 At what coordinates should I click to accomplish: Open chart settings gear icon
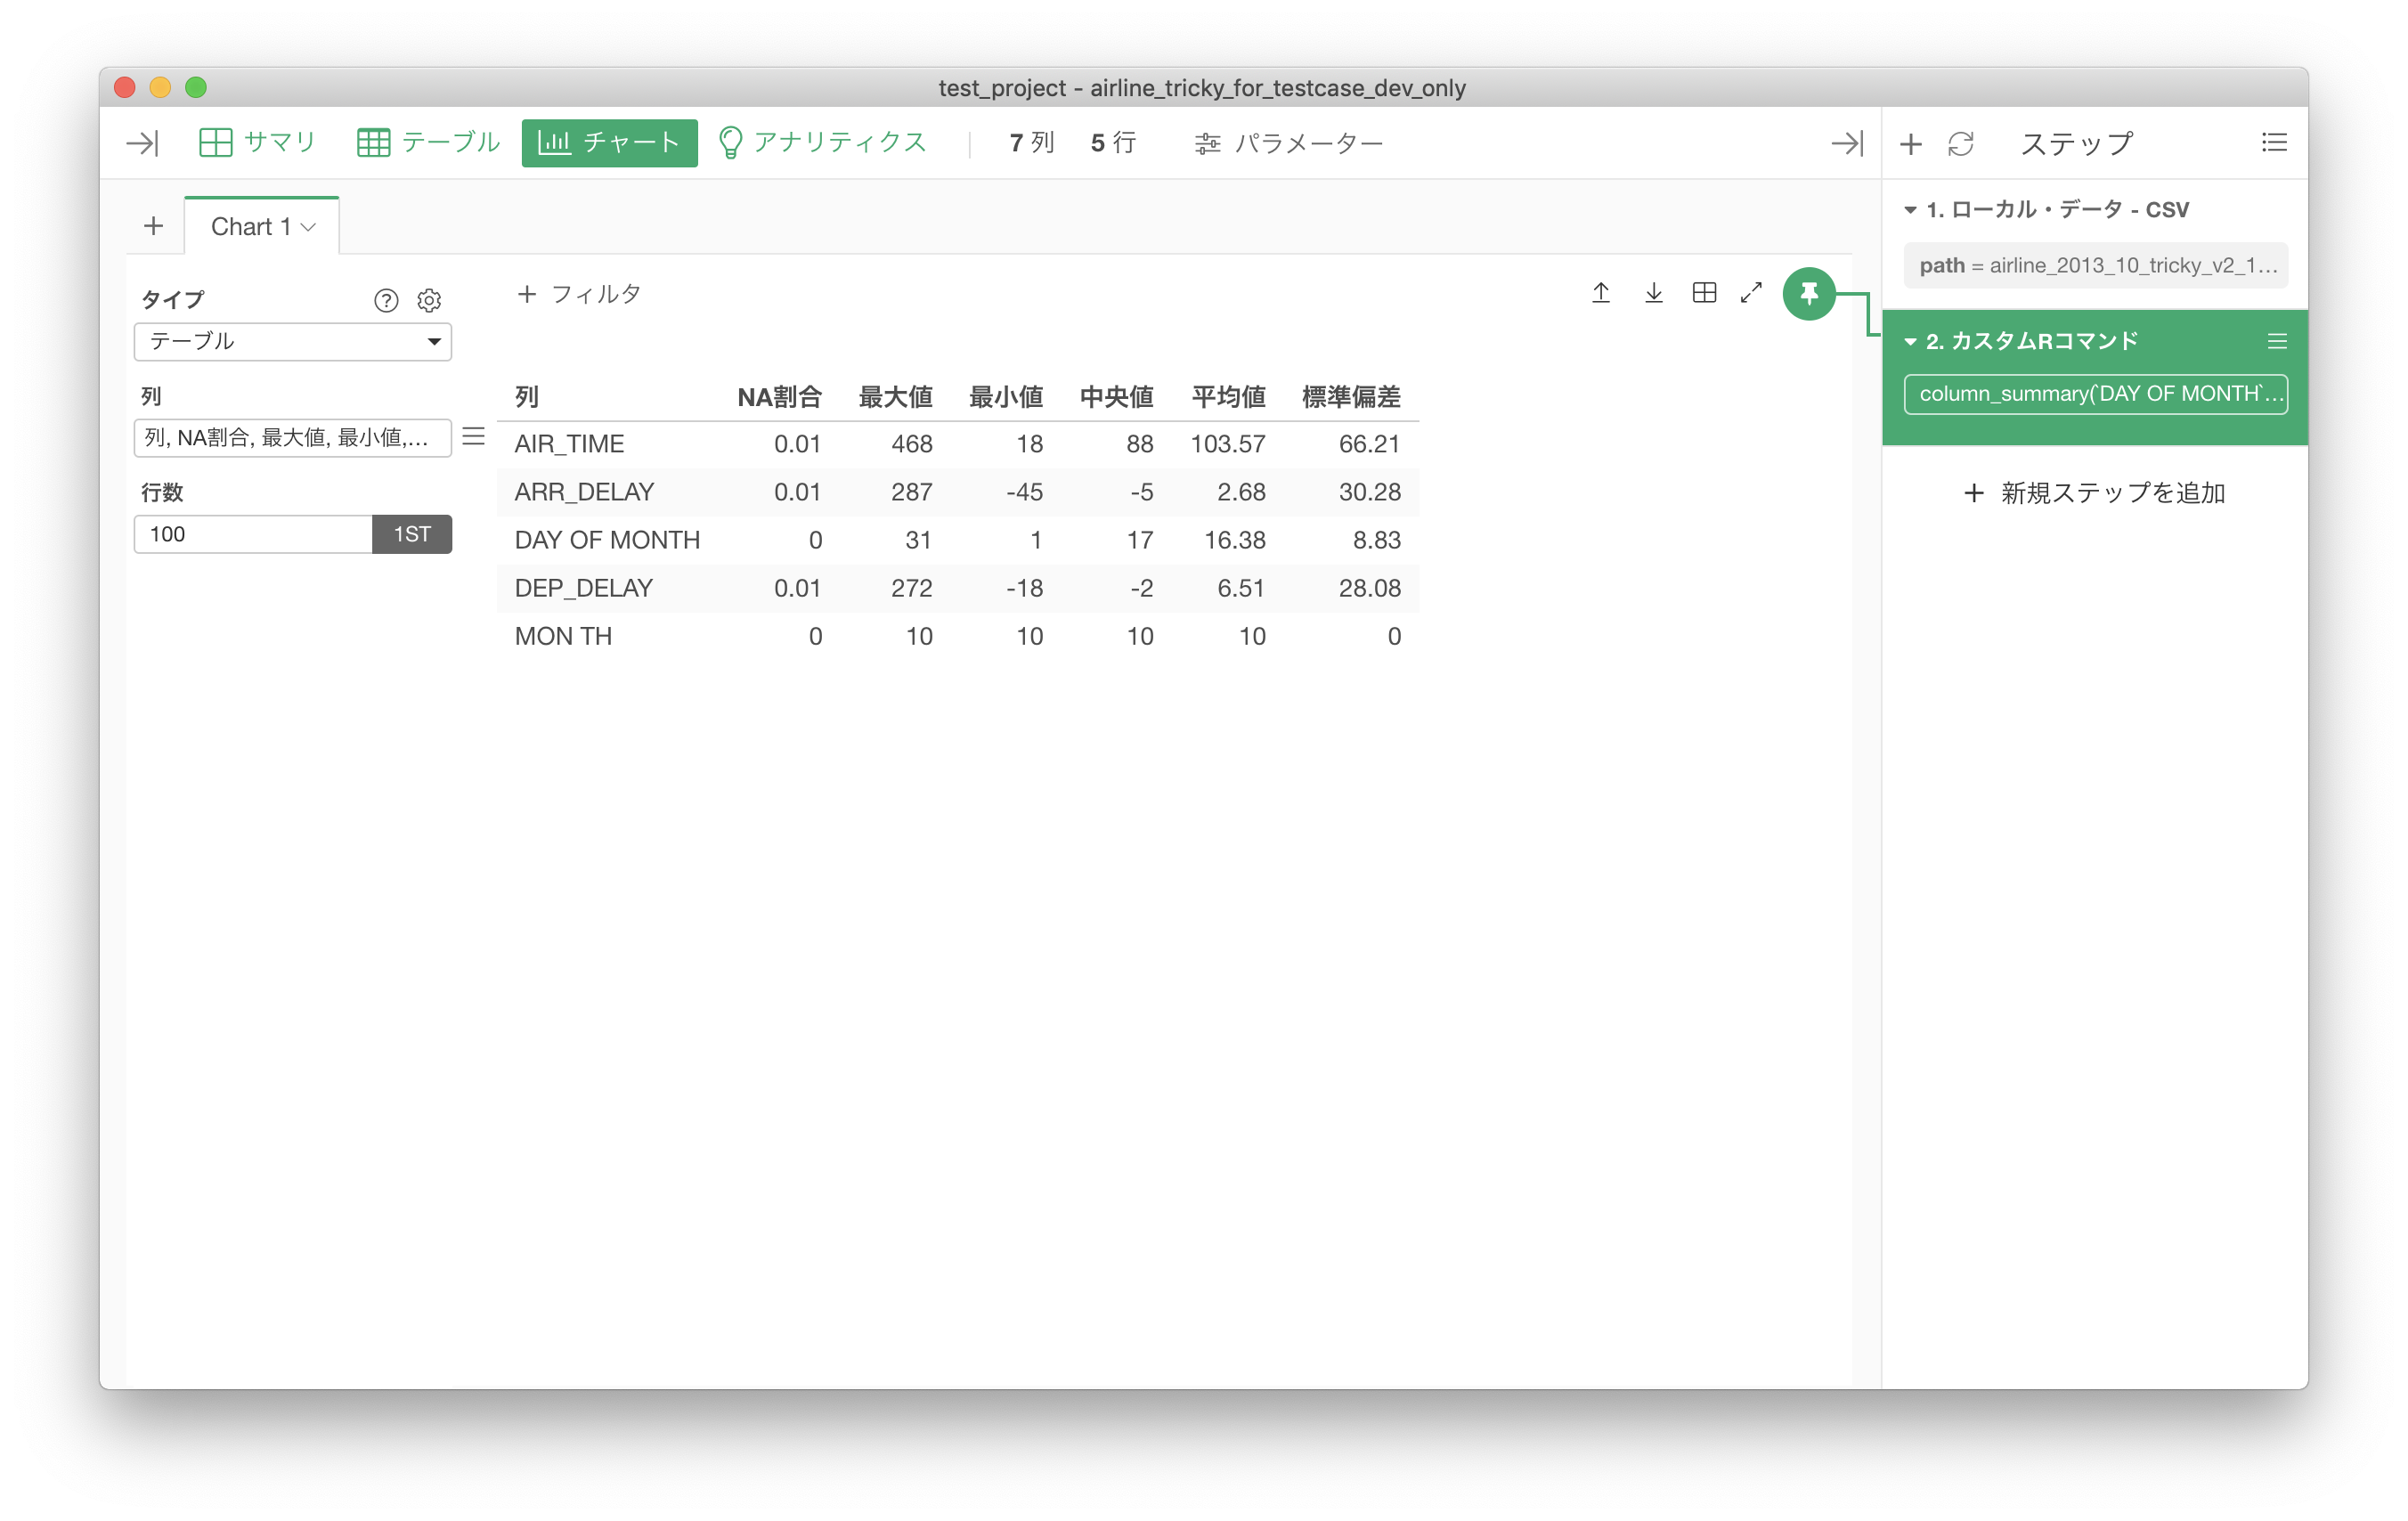coord(429,300)
